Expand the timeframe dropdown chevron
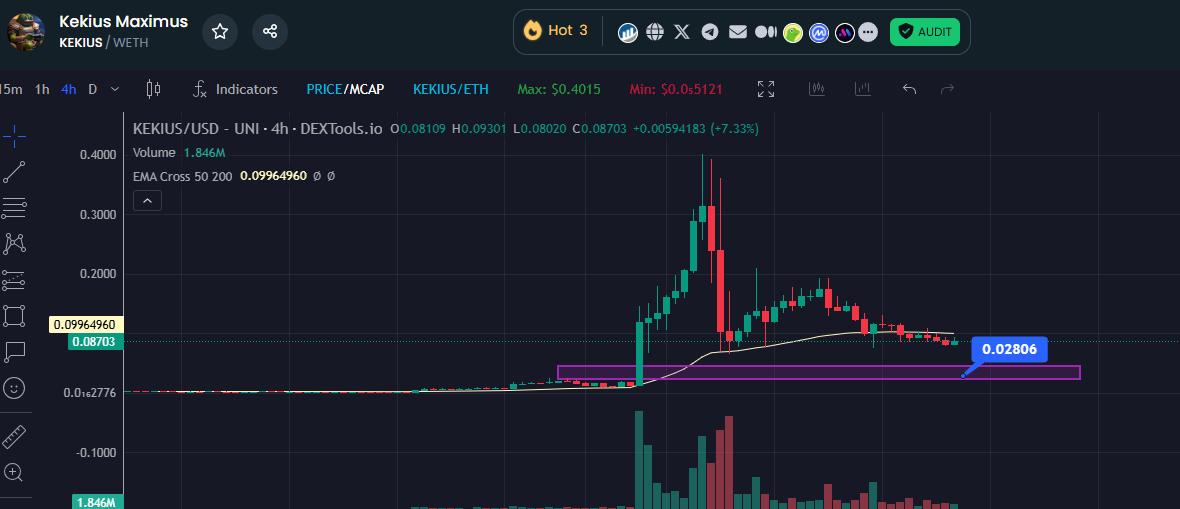Image resolution: width=1180 pixels, height=509 pixels. (x=114, y=89)
